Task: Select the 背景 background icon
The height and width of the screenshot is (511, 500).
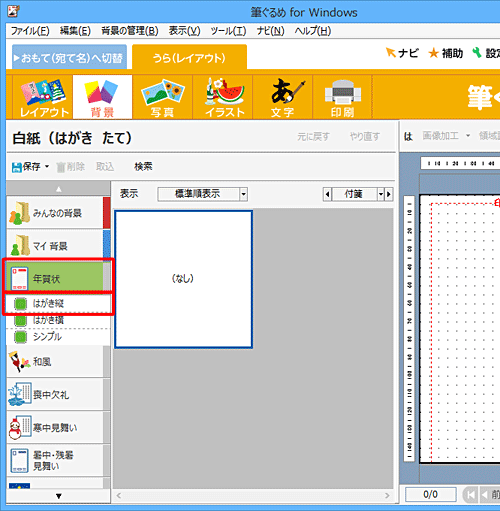Action: pos(102,97)
